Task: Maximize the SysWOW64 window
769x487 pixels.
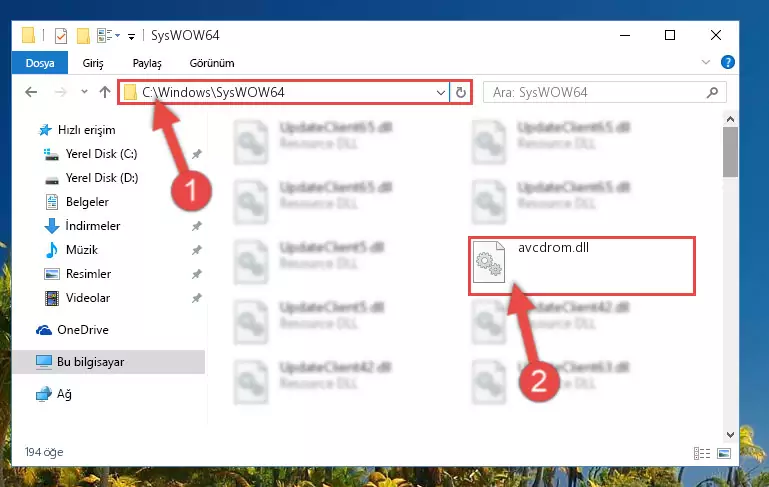Action: coord(670,35)
